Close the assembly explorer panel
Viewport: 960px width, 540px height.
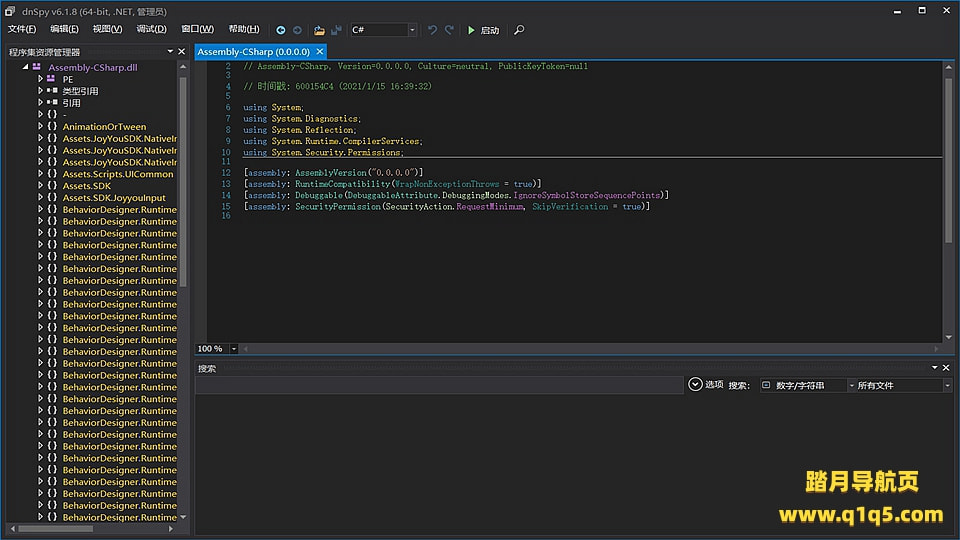(183, 51)
